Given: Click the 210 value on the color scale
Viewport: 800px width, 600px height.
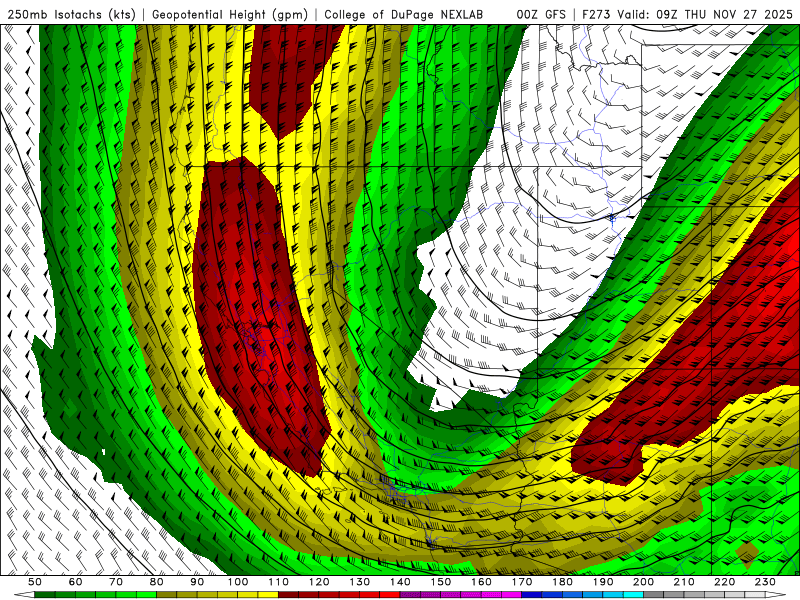Looking at the screenshot, I should pyautogui.click(x=684, y=582).
